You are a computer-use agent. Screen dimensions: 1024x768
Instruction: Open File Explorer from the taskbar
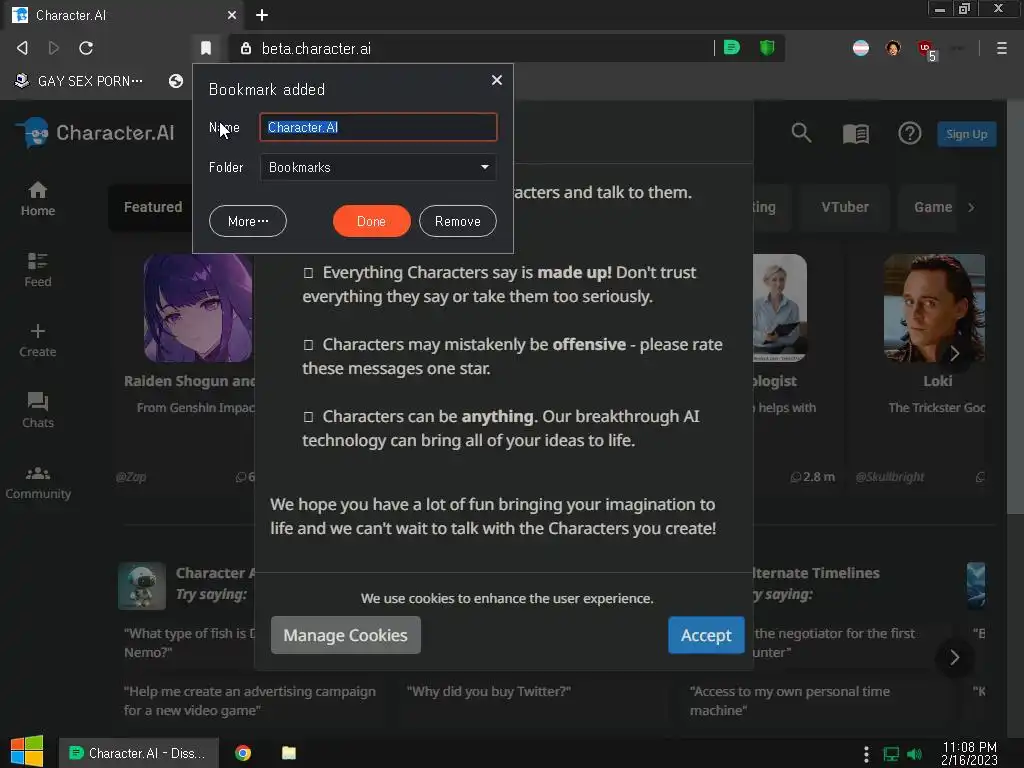pyautogui.click(x=289, y=753)
